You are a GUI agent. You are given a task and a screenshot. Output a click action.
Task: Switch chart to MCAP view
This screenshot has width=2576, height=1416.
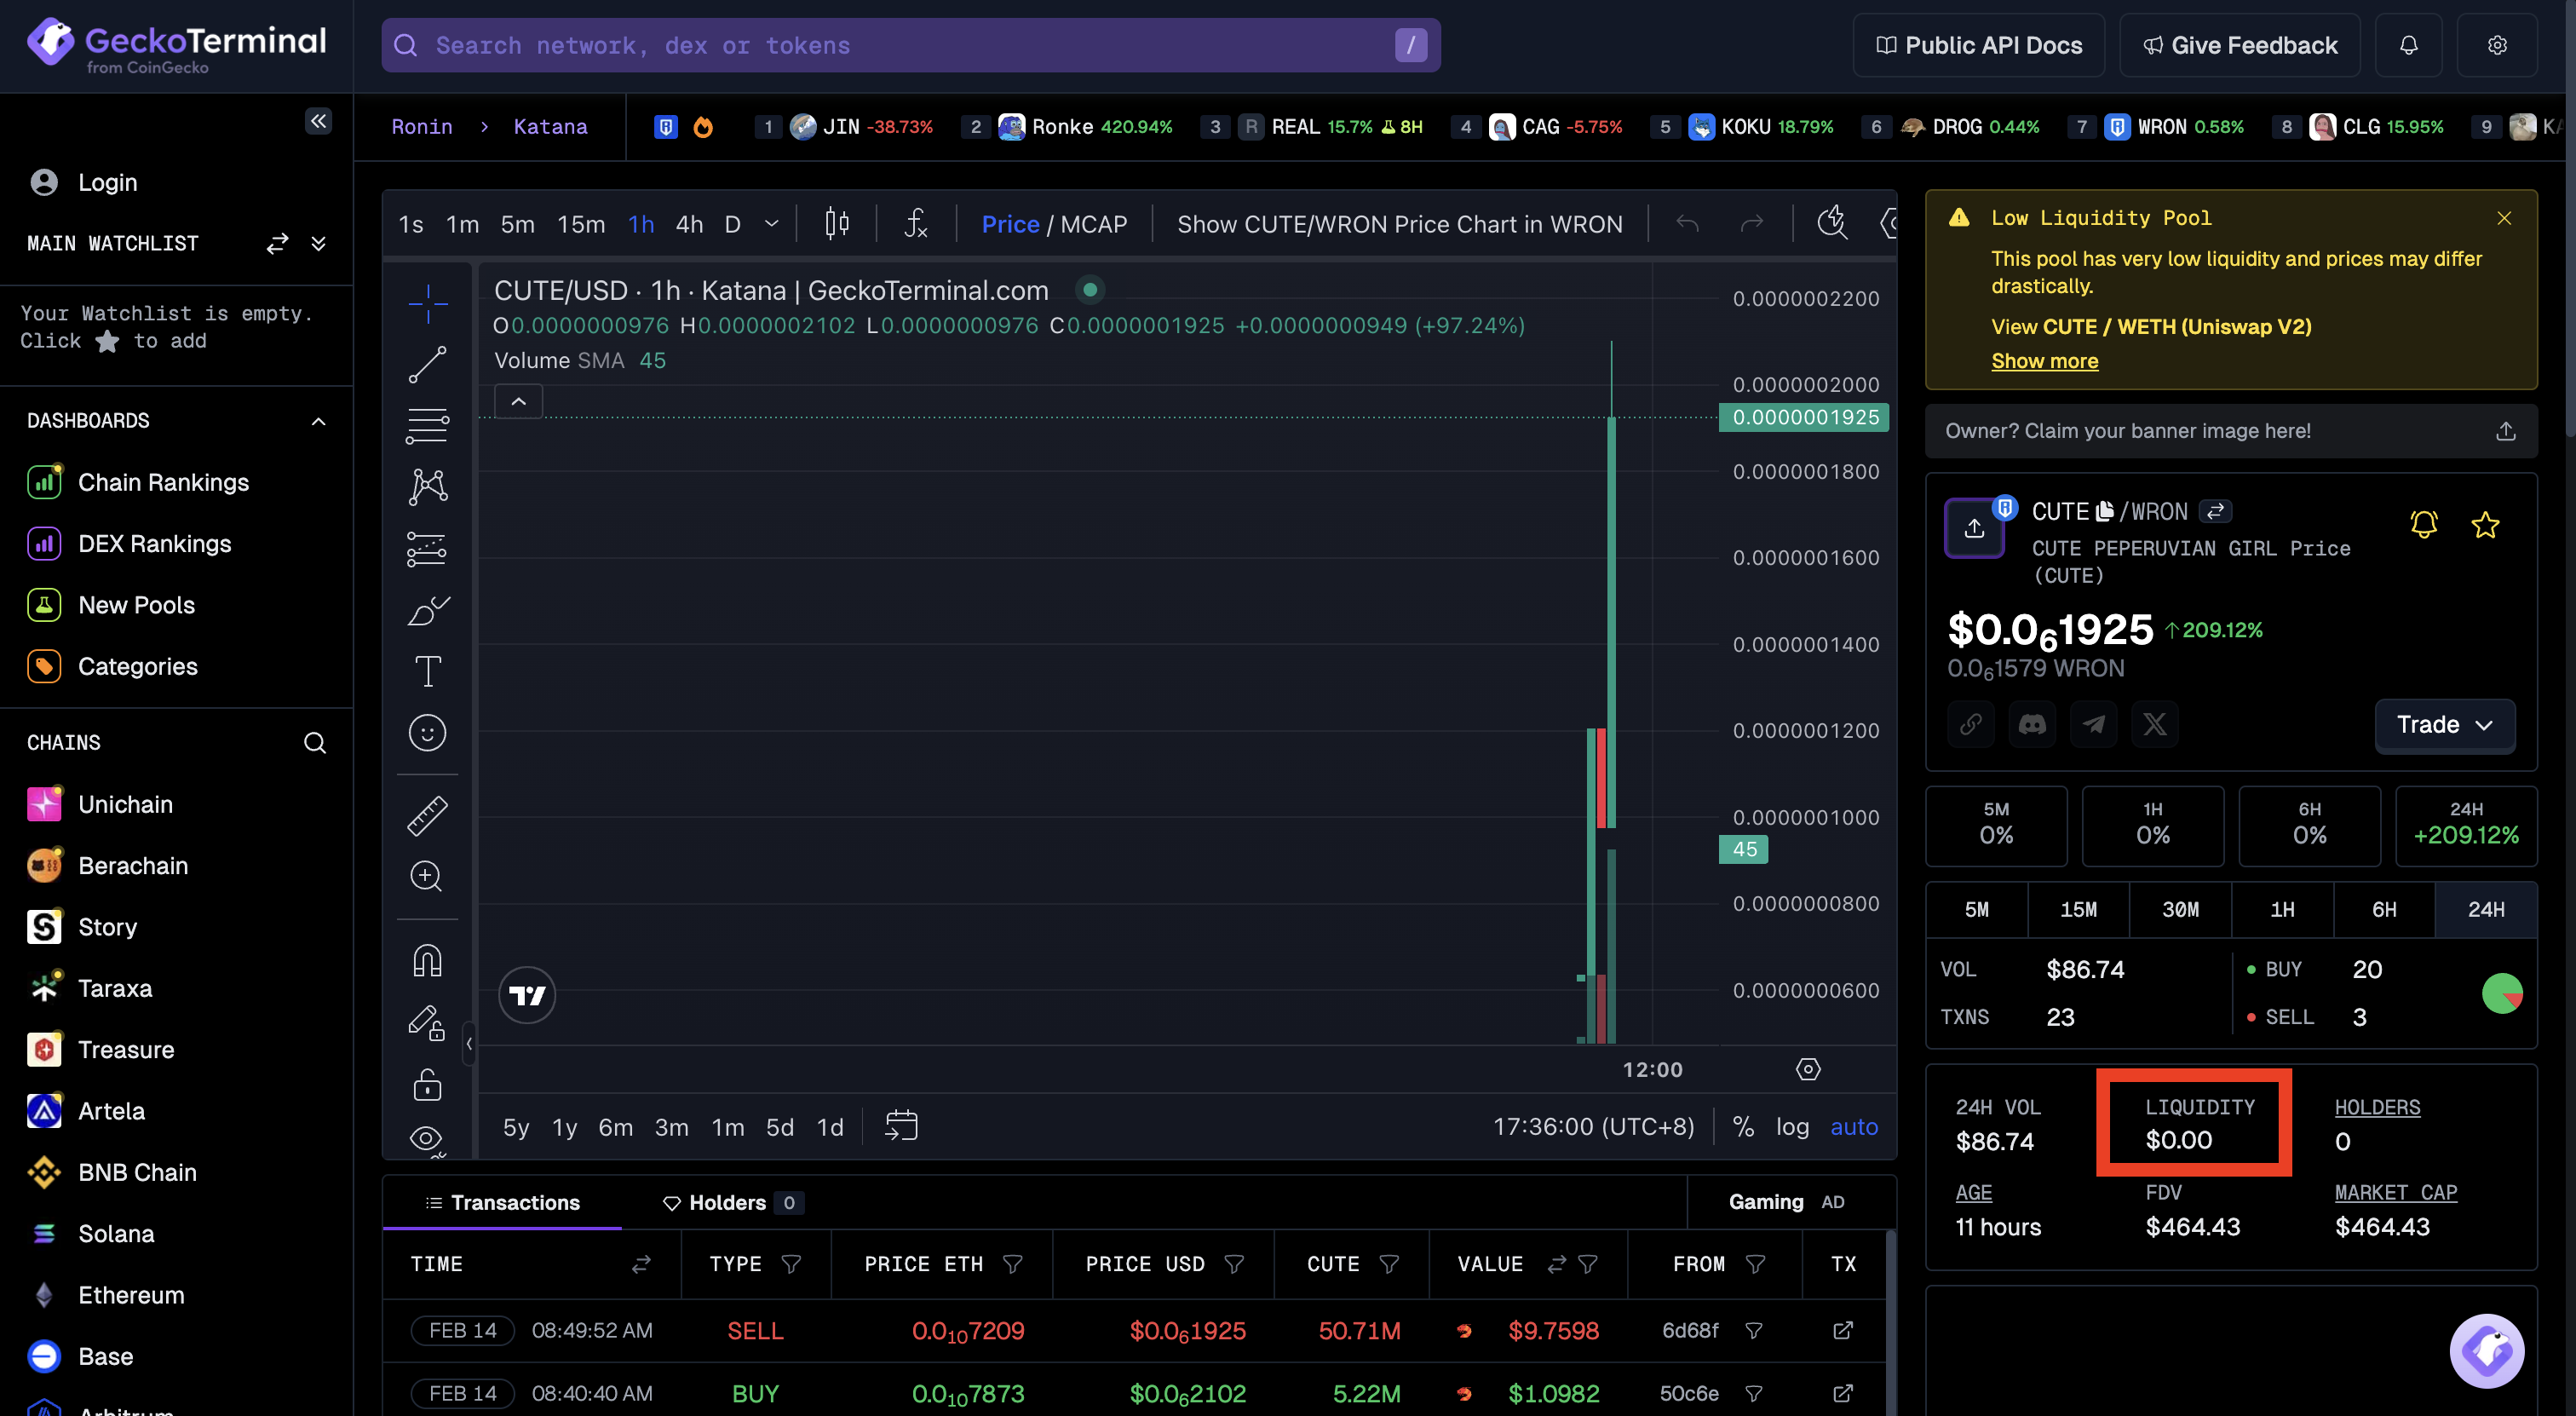(x=1093, y=224)
